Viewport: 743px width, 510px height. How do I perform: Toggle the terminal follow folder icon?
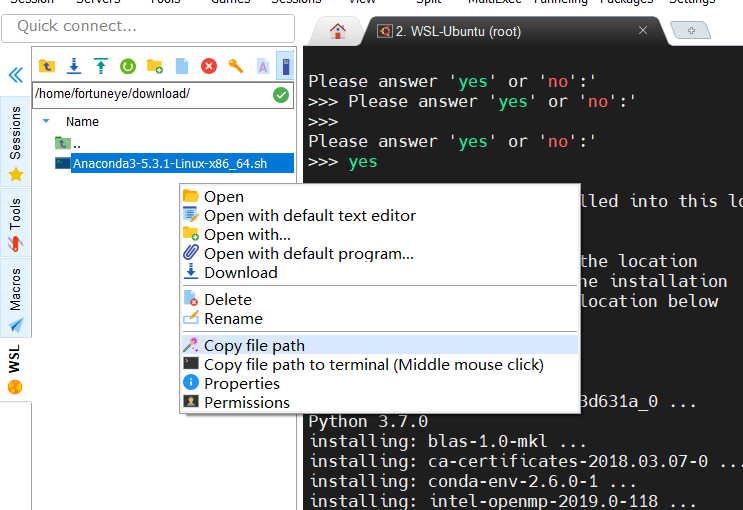pyautogui.click(x=286, y=65)
